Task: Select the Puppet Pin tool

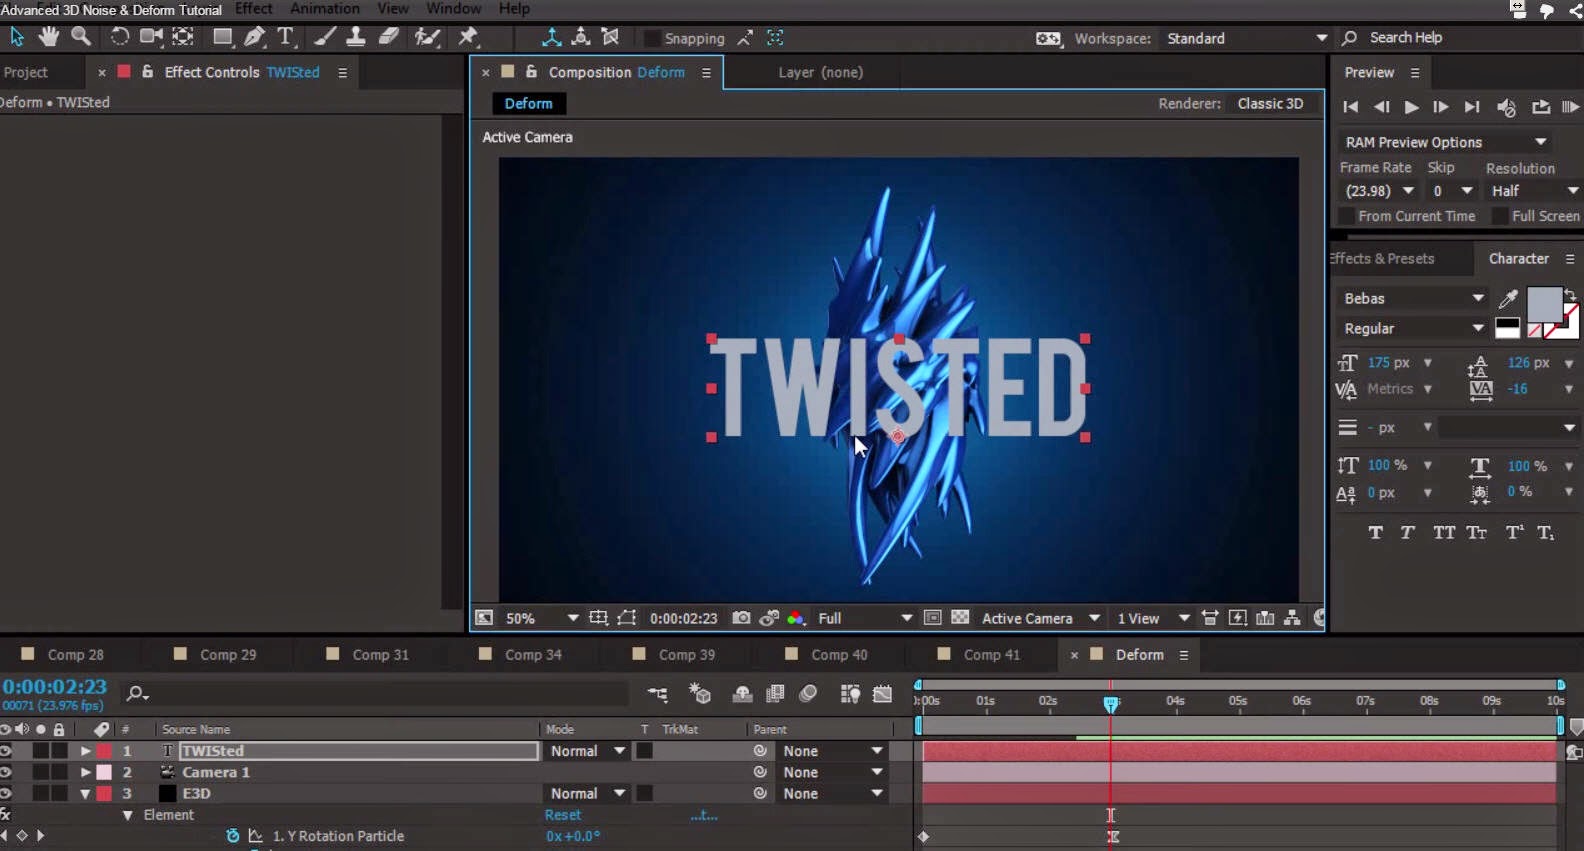Action: pos(467,37)
